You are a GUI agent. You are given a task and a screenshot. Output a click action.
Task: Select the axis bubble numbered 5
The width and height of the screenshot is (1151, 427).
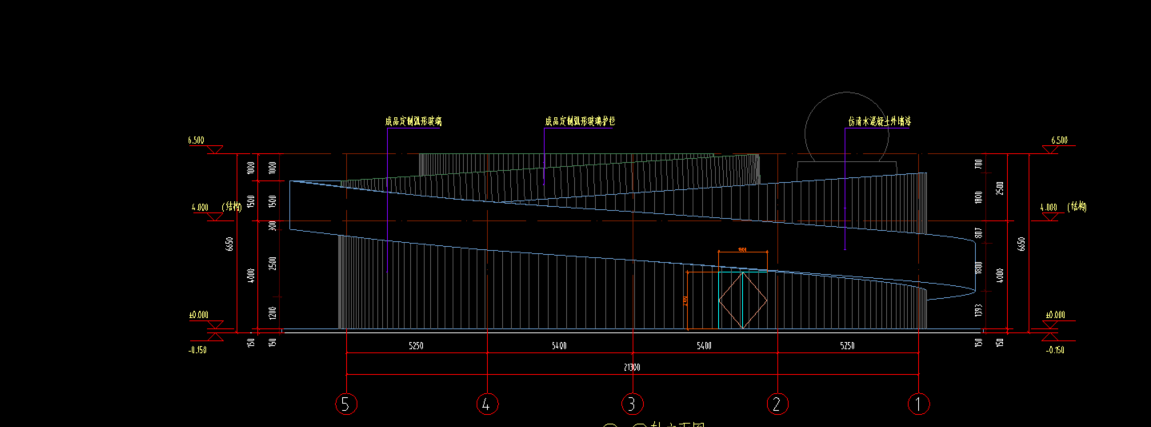click(346, 404)
